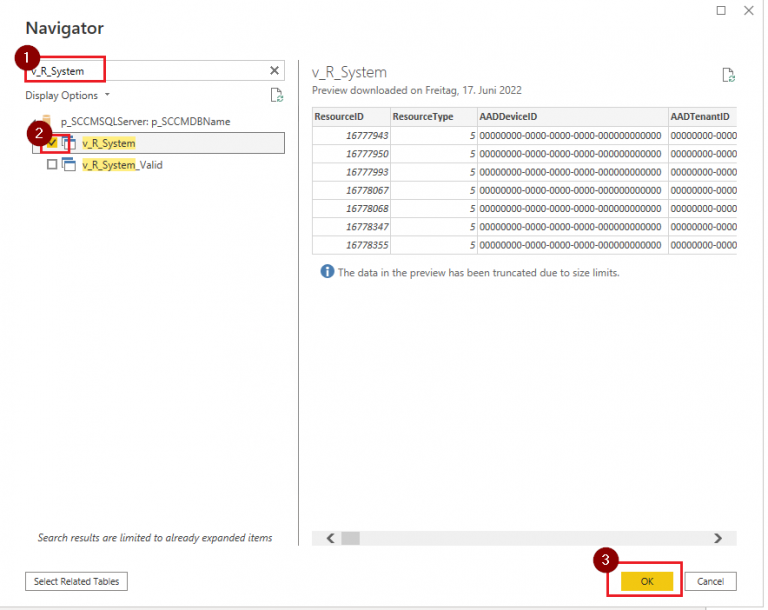Viewport: 768px width, 610px height.
Task: Select the cell with ResourceID 16777943
Action: pyautogui.click(x=352, y=136)
